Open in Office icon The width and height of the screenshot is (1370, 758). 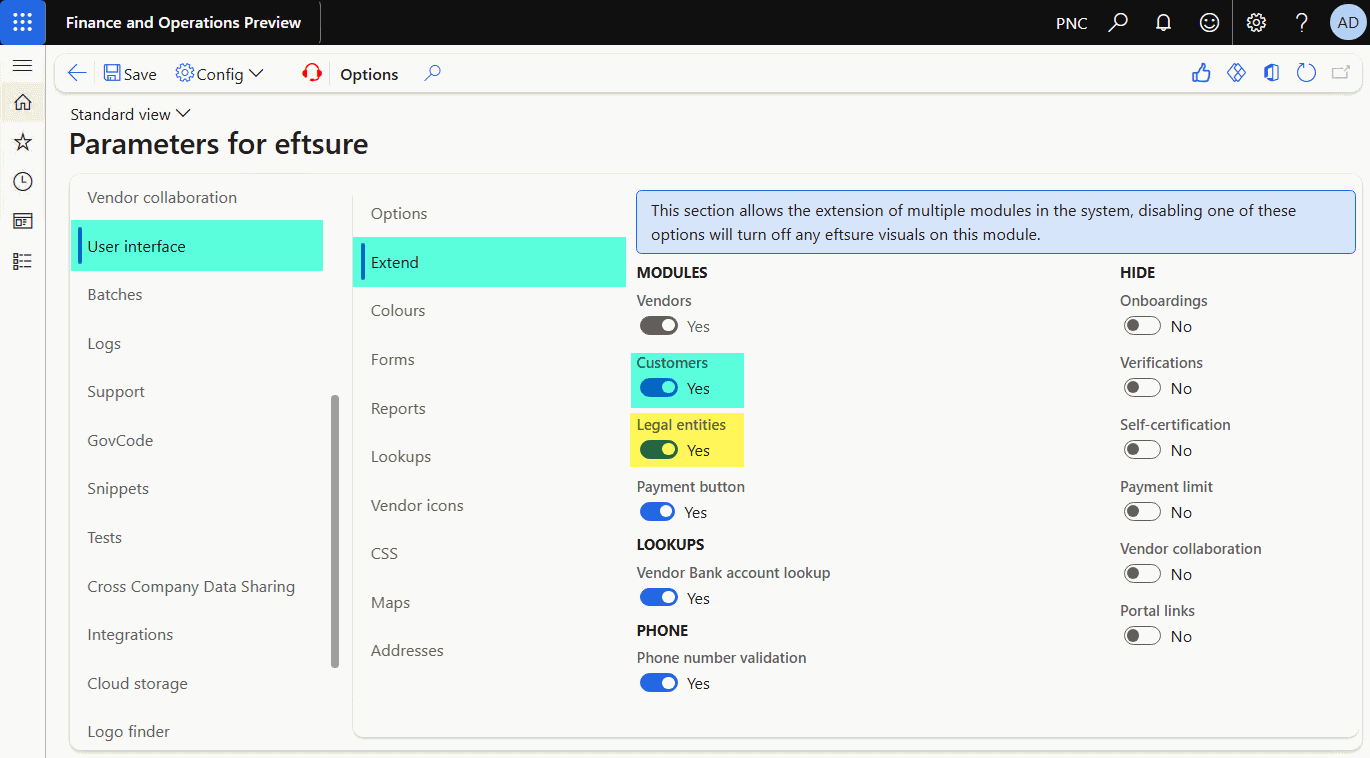(1271, 73)
